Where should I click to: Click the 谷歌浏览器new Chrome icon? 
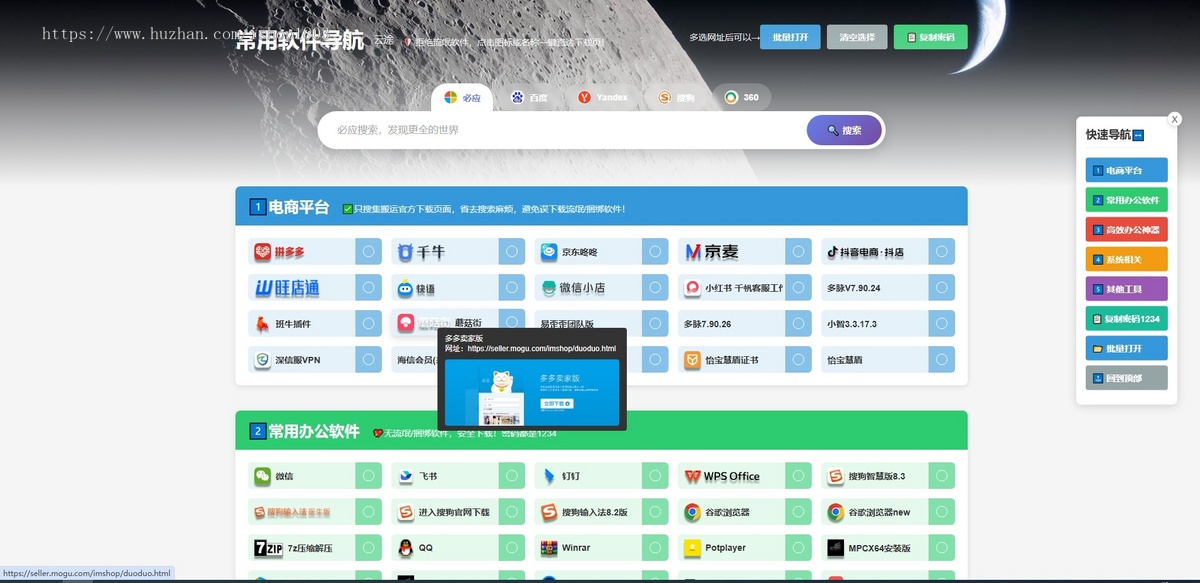836,512
